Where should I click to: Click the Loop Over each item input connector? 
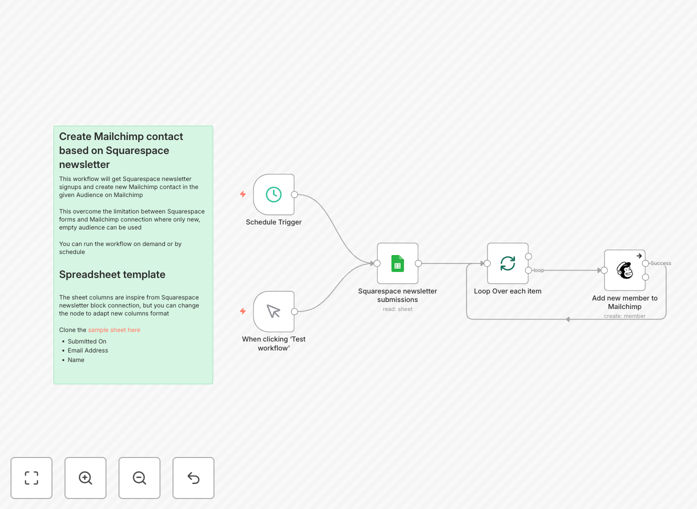tap(487, 263)
